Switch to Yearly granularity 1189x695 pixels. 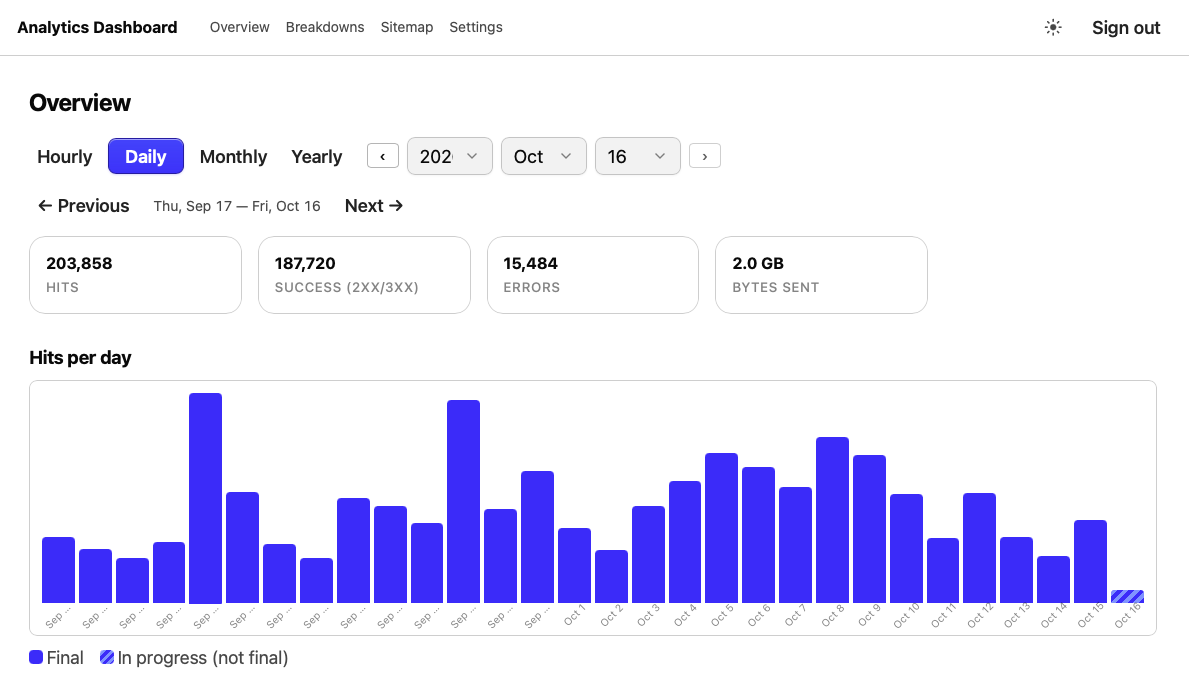(316, 156)
